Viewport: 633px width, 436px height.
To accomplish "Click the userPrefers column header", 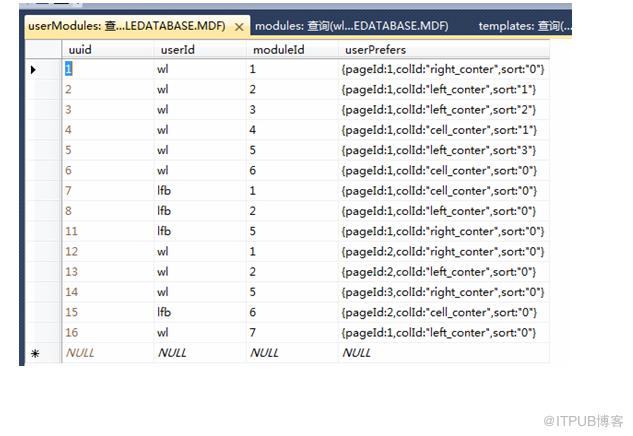I will tap(444, 50).
